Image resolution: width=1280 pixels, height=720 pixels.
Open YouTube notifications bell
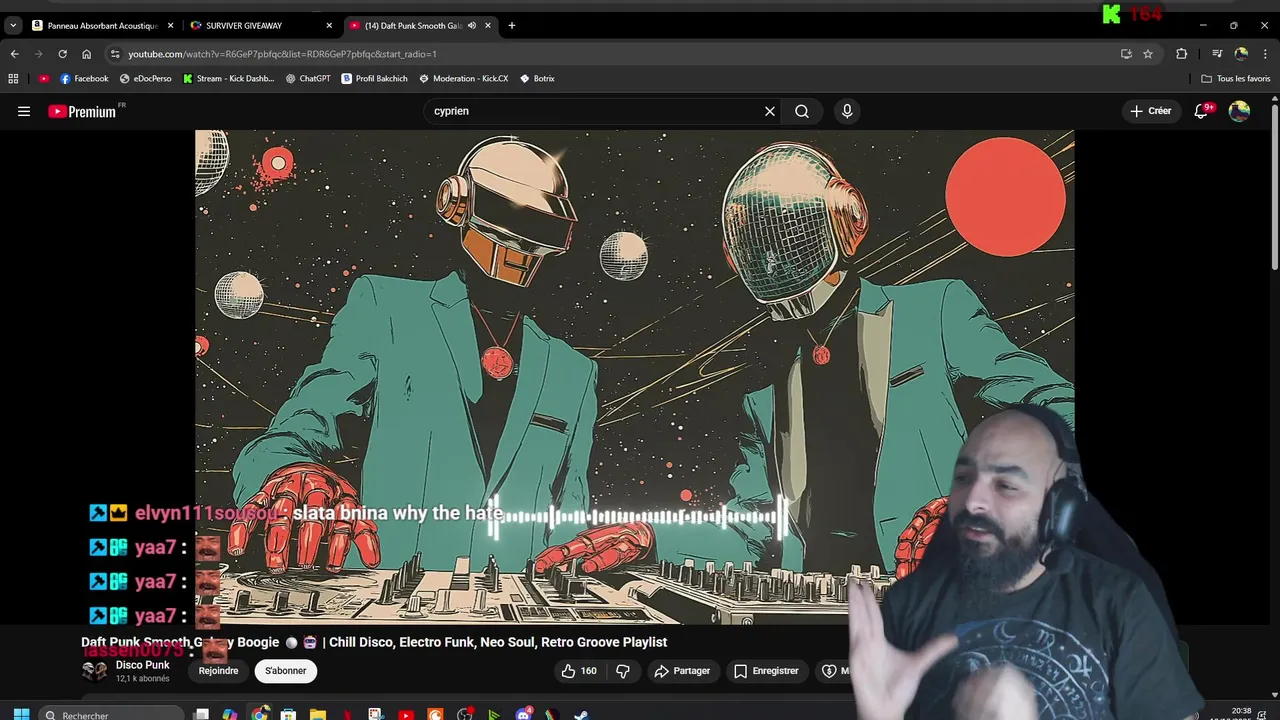click(1202, 111)
